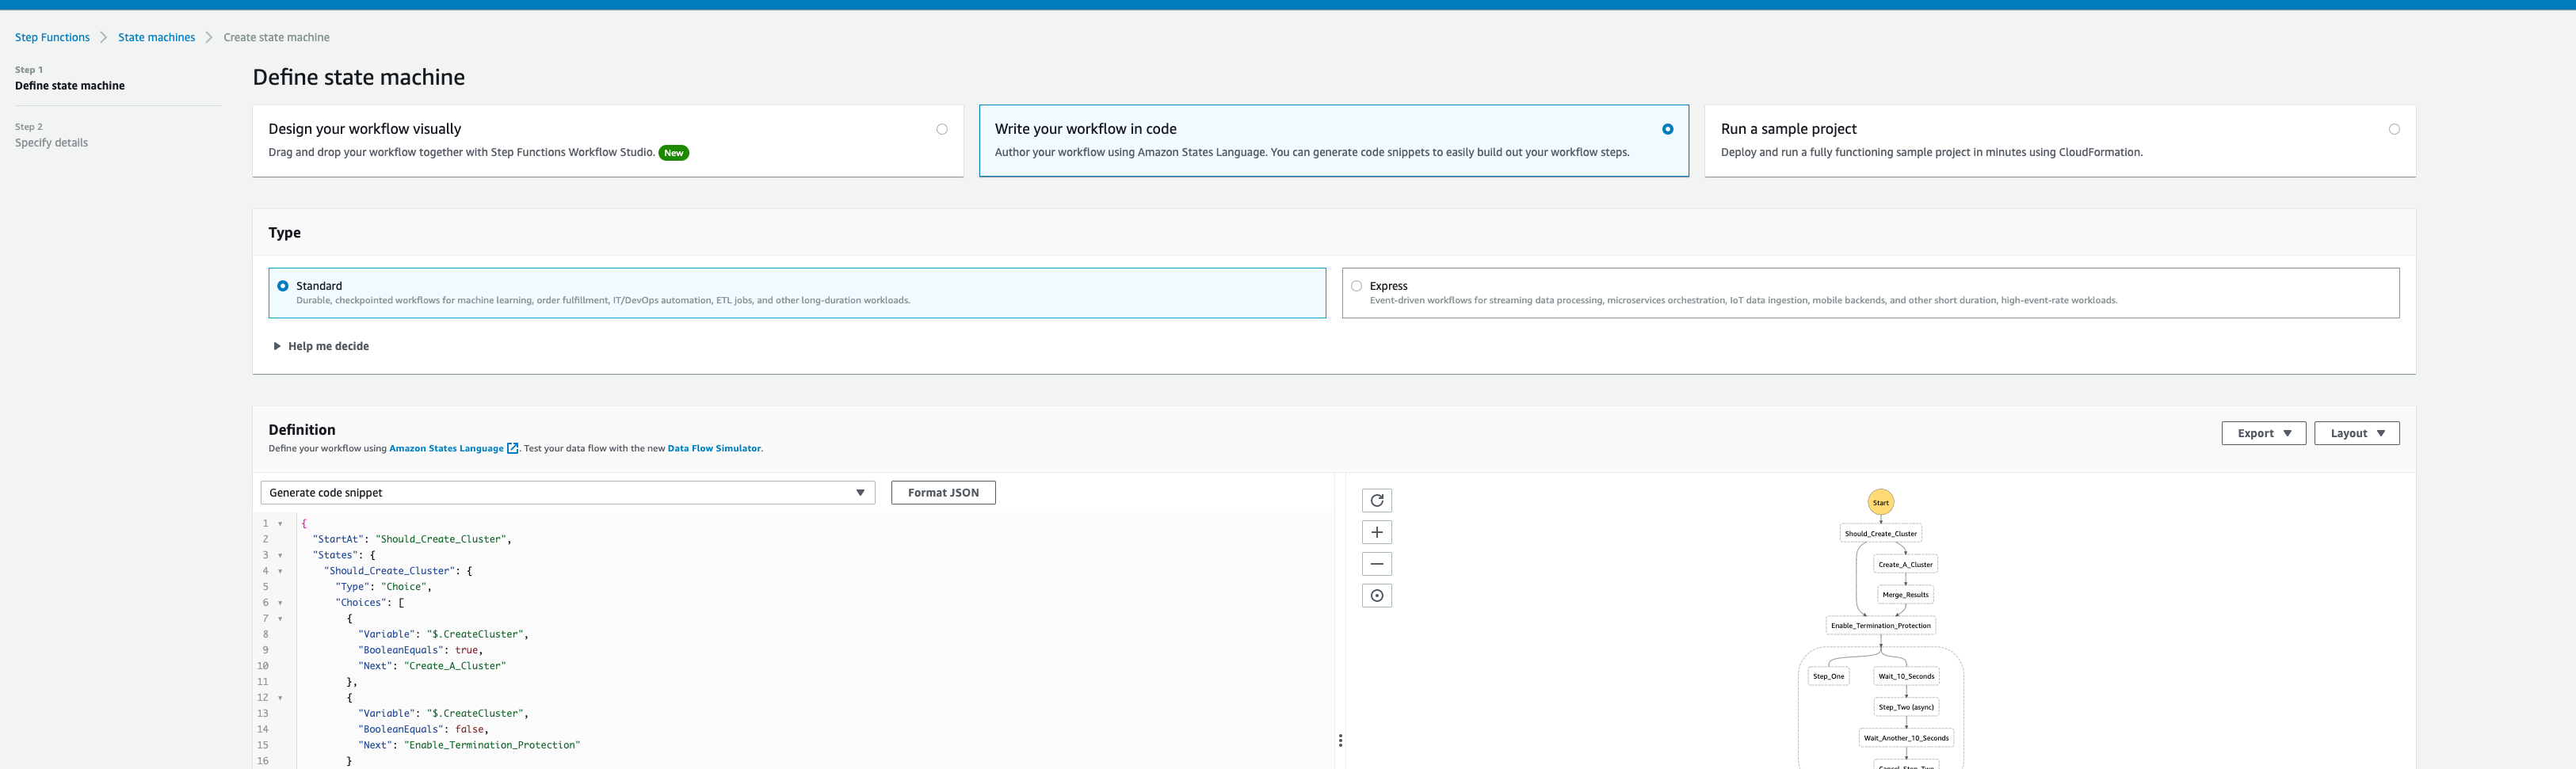2576x769 pixels.
Task: Collapse the fold arrow on line 12
Action: coord(280,698)
